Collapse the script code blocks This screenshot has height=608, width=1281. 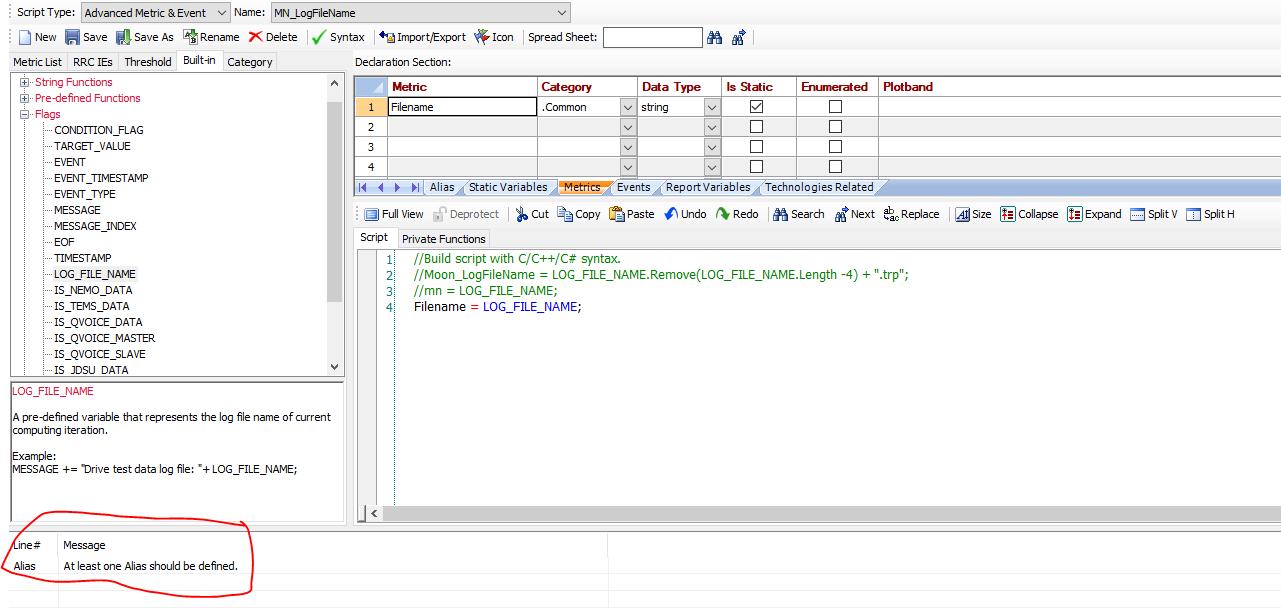tap(1029, 213)
